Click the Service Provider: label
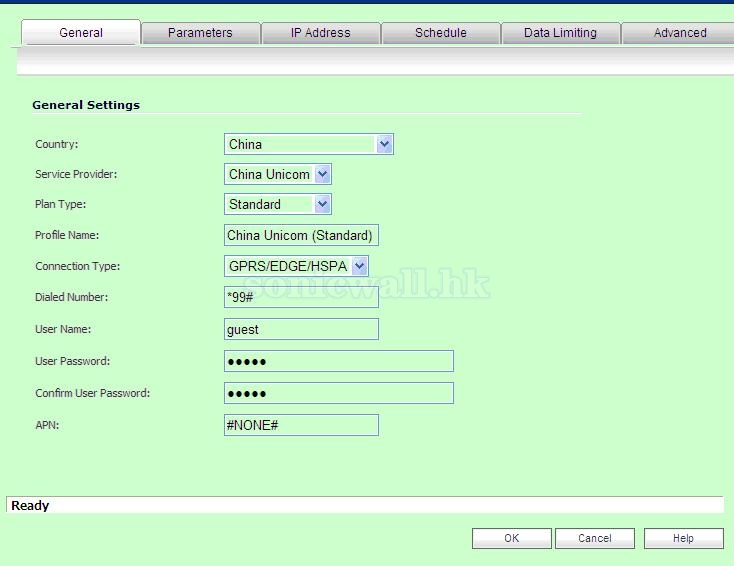 (76, 174)
